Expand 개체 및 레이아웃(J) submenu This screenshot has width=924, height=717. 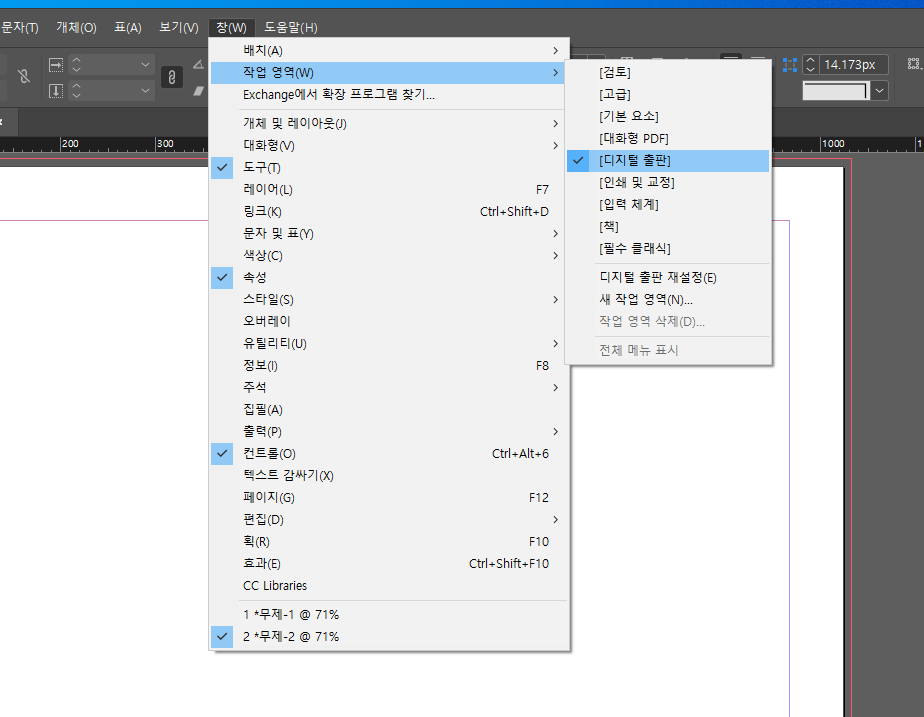[387, 124]
